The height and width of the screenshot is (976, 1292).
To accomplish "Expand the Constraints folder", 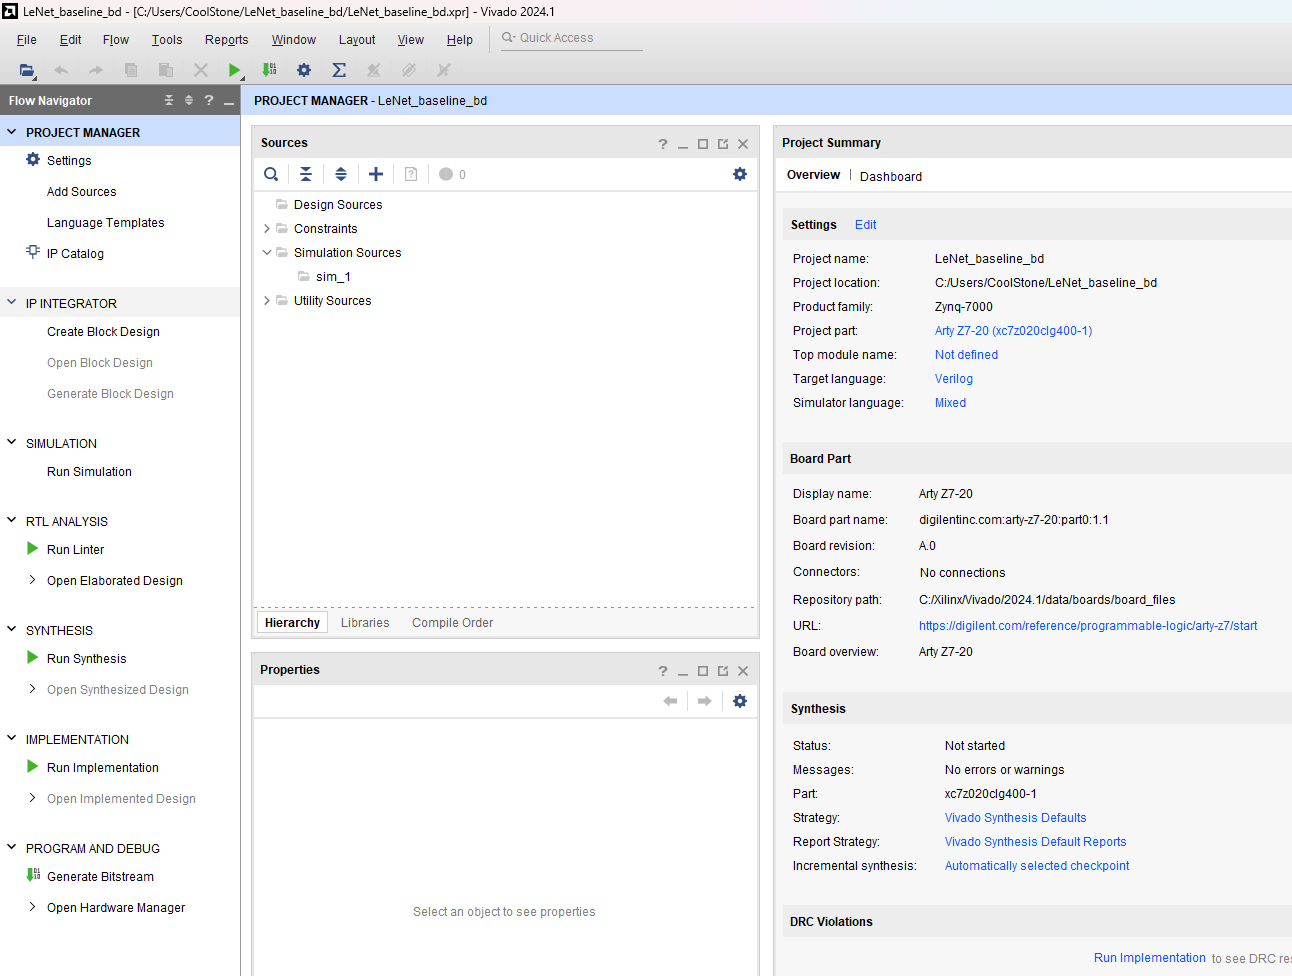I will [x=267, y=229].
